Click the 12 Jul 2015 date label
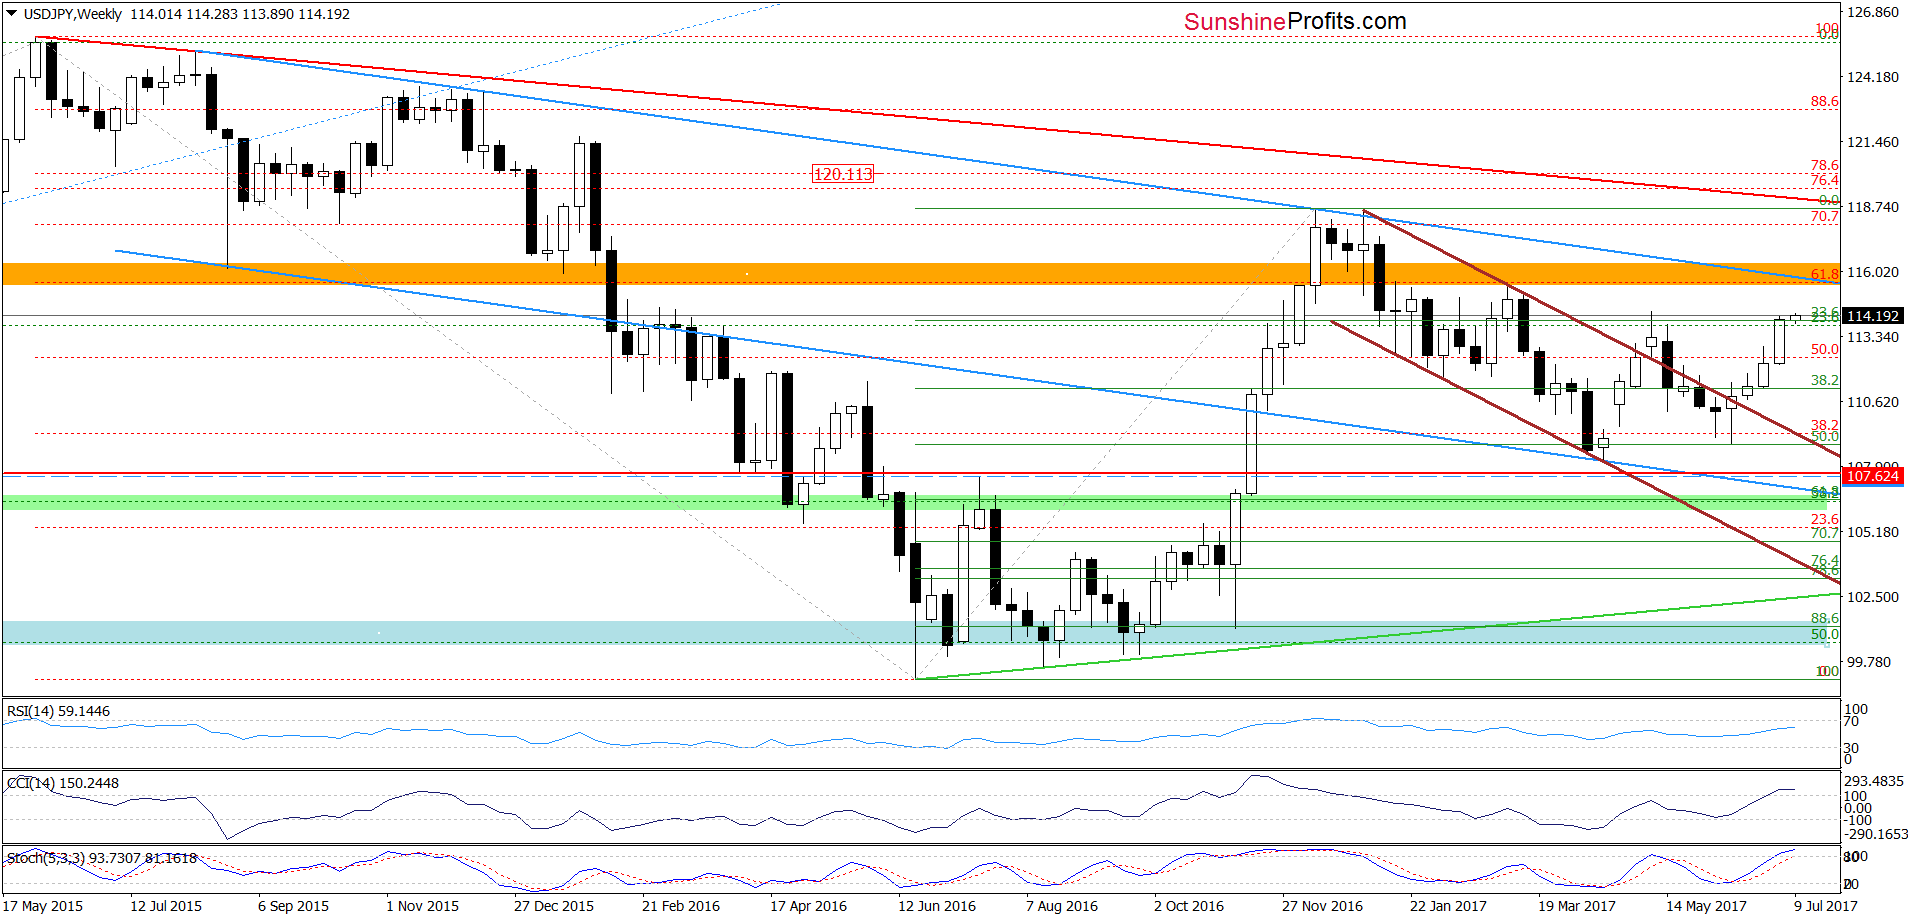The width and height of the screenshot is (1908, 920). tap(166, 906)
